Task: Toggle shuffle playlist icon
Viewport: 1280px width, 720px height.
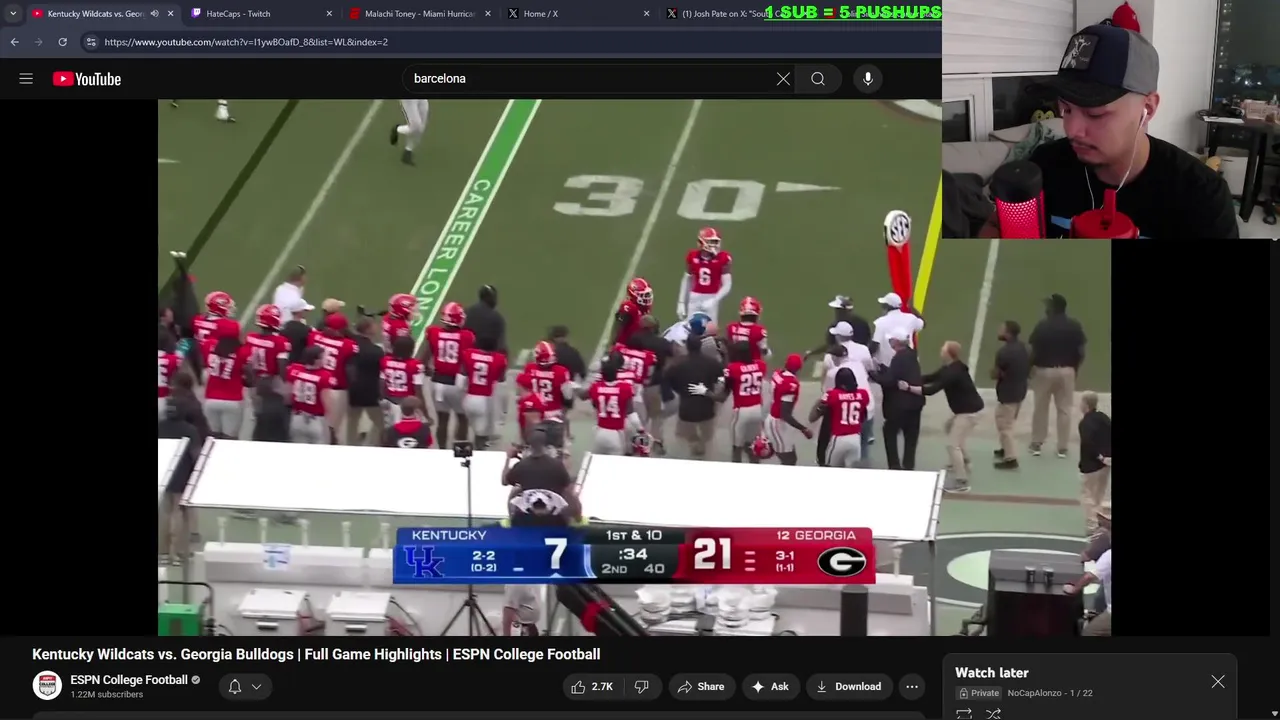Action: [994, 714]
